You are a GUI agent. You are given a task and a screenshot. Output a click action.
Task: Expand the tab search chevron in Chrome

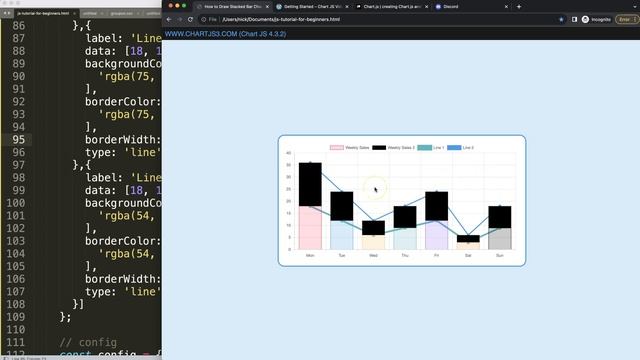tap(634, 7)
